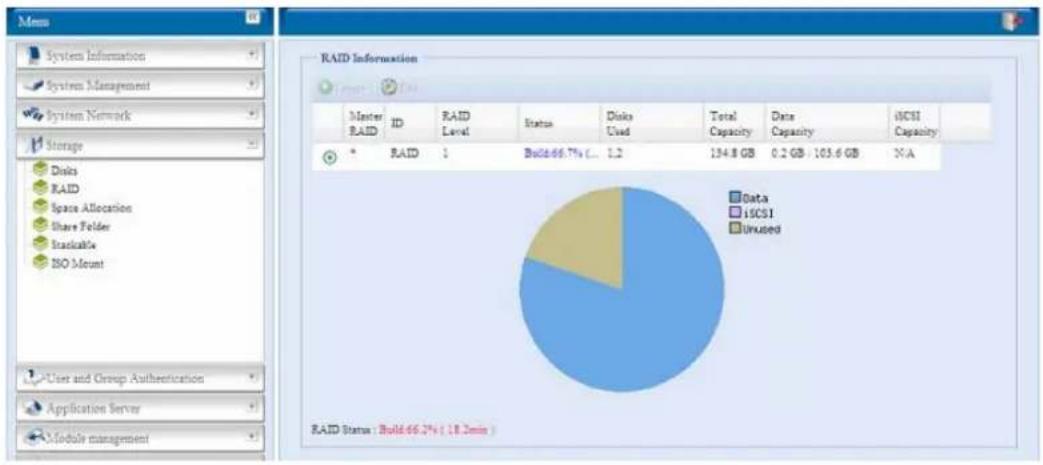Expand the System Network section arrow
Image resolution: width=1043 pixels, height=465 pixels.
click(252, 114)
